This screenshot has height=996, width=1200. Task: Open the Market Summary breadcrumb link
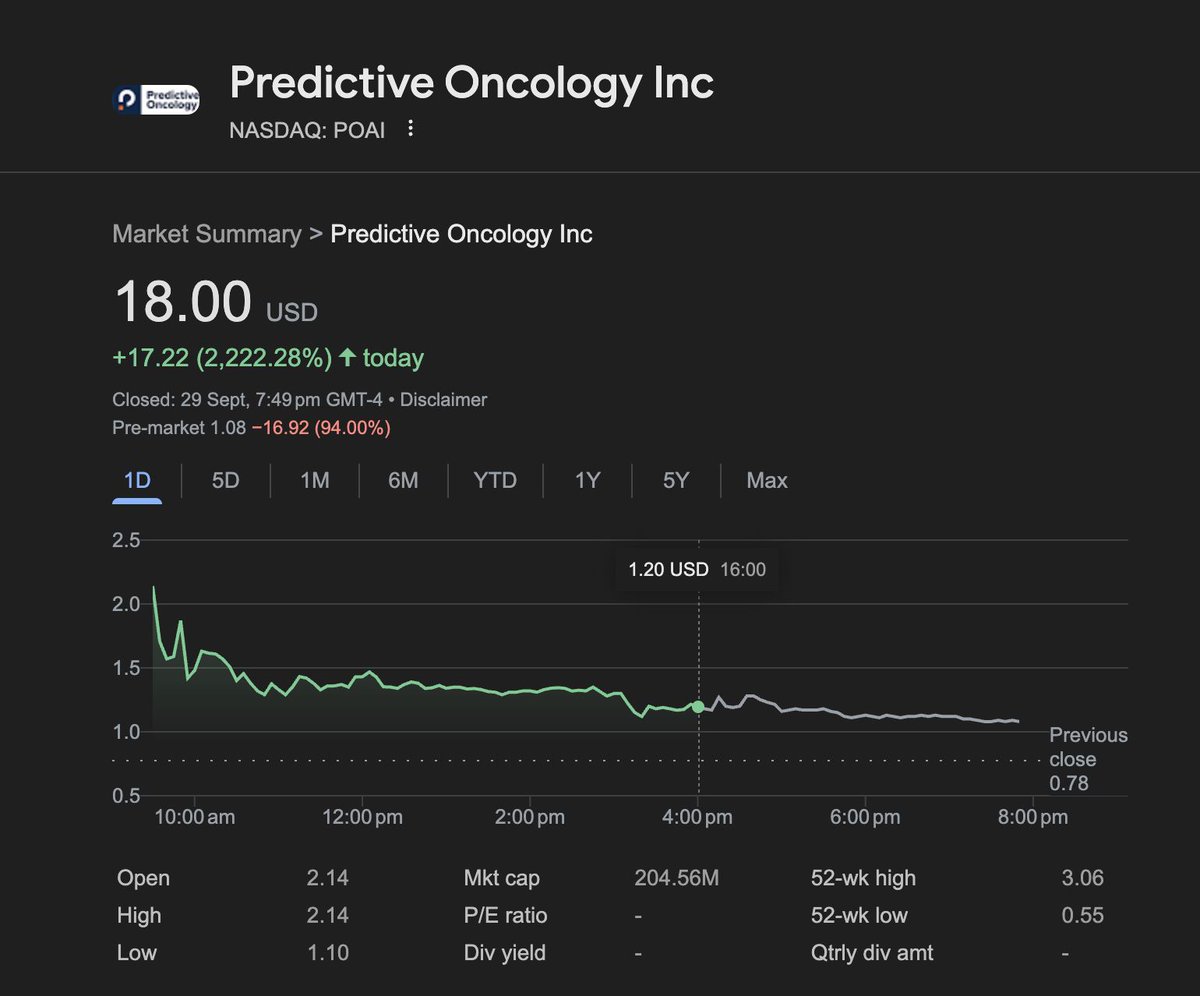(x=206, y=234)
